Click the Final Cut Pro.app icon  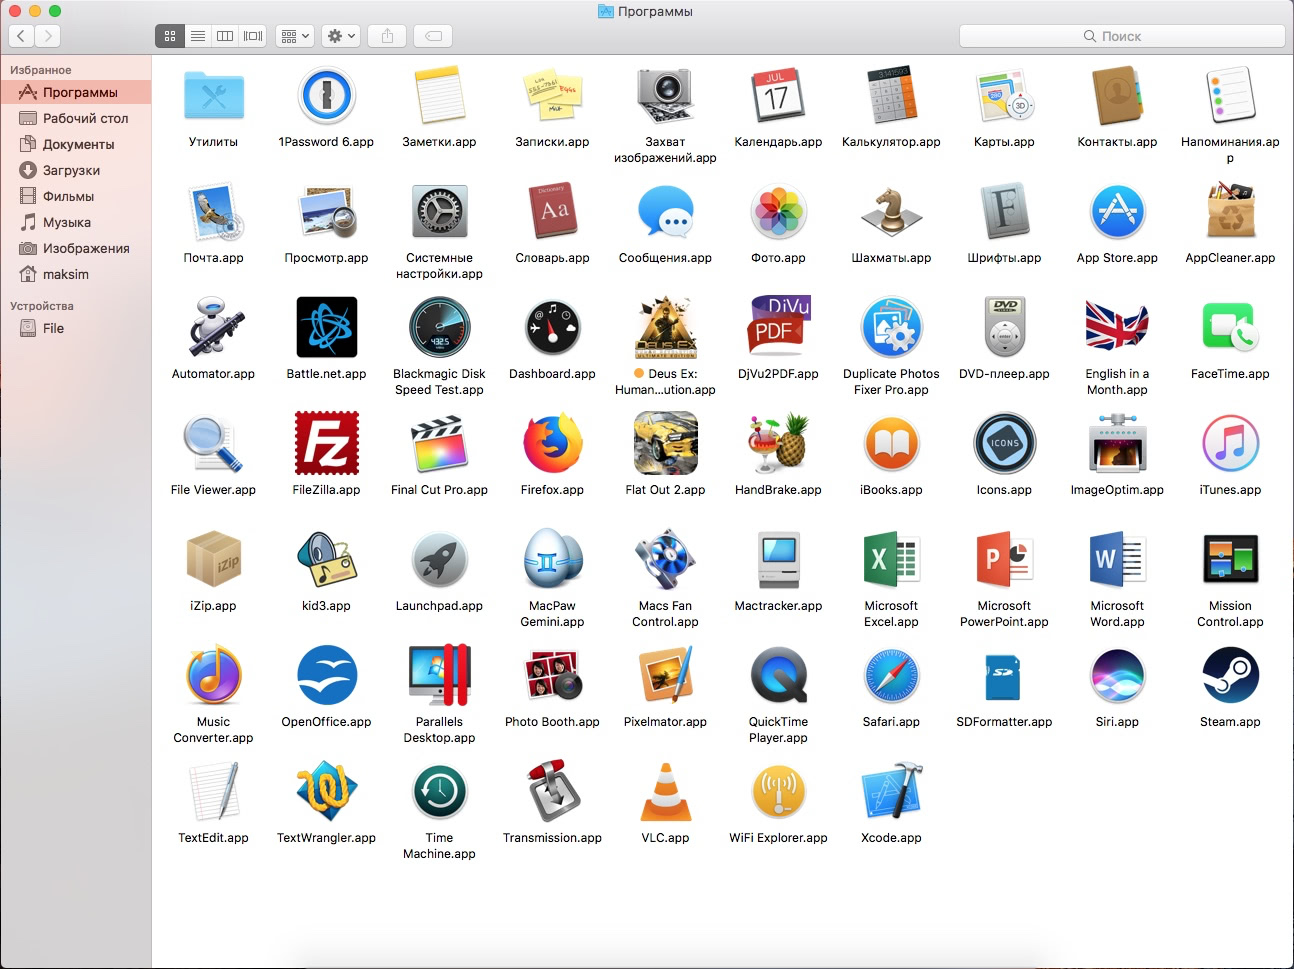click(x=439, y=444)
